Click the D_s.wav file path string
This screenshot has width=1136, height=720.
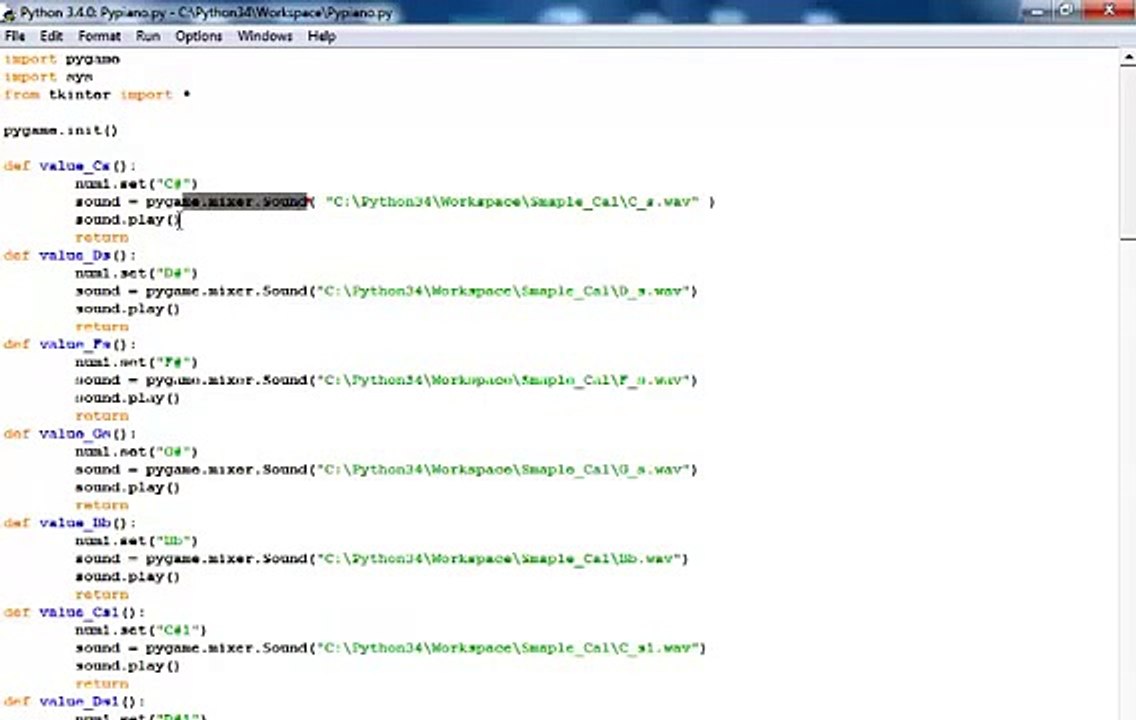pyautogui.click(x=503, y=291)
